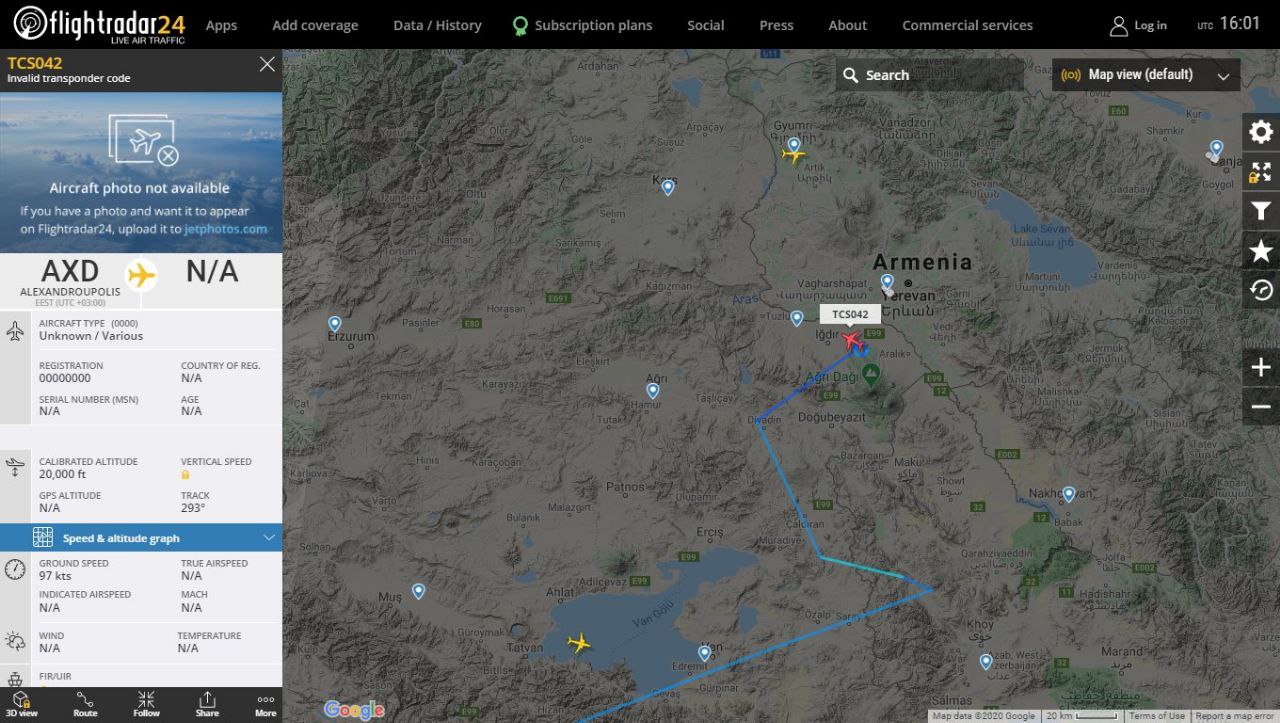1280x723 pixels.
Task: Click the Log in button
Action: [x=1139, y=25]
